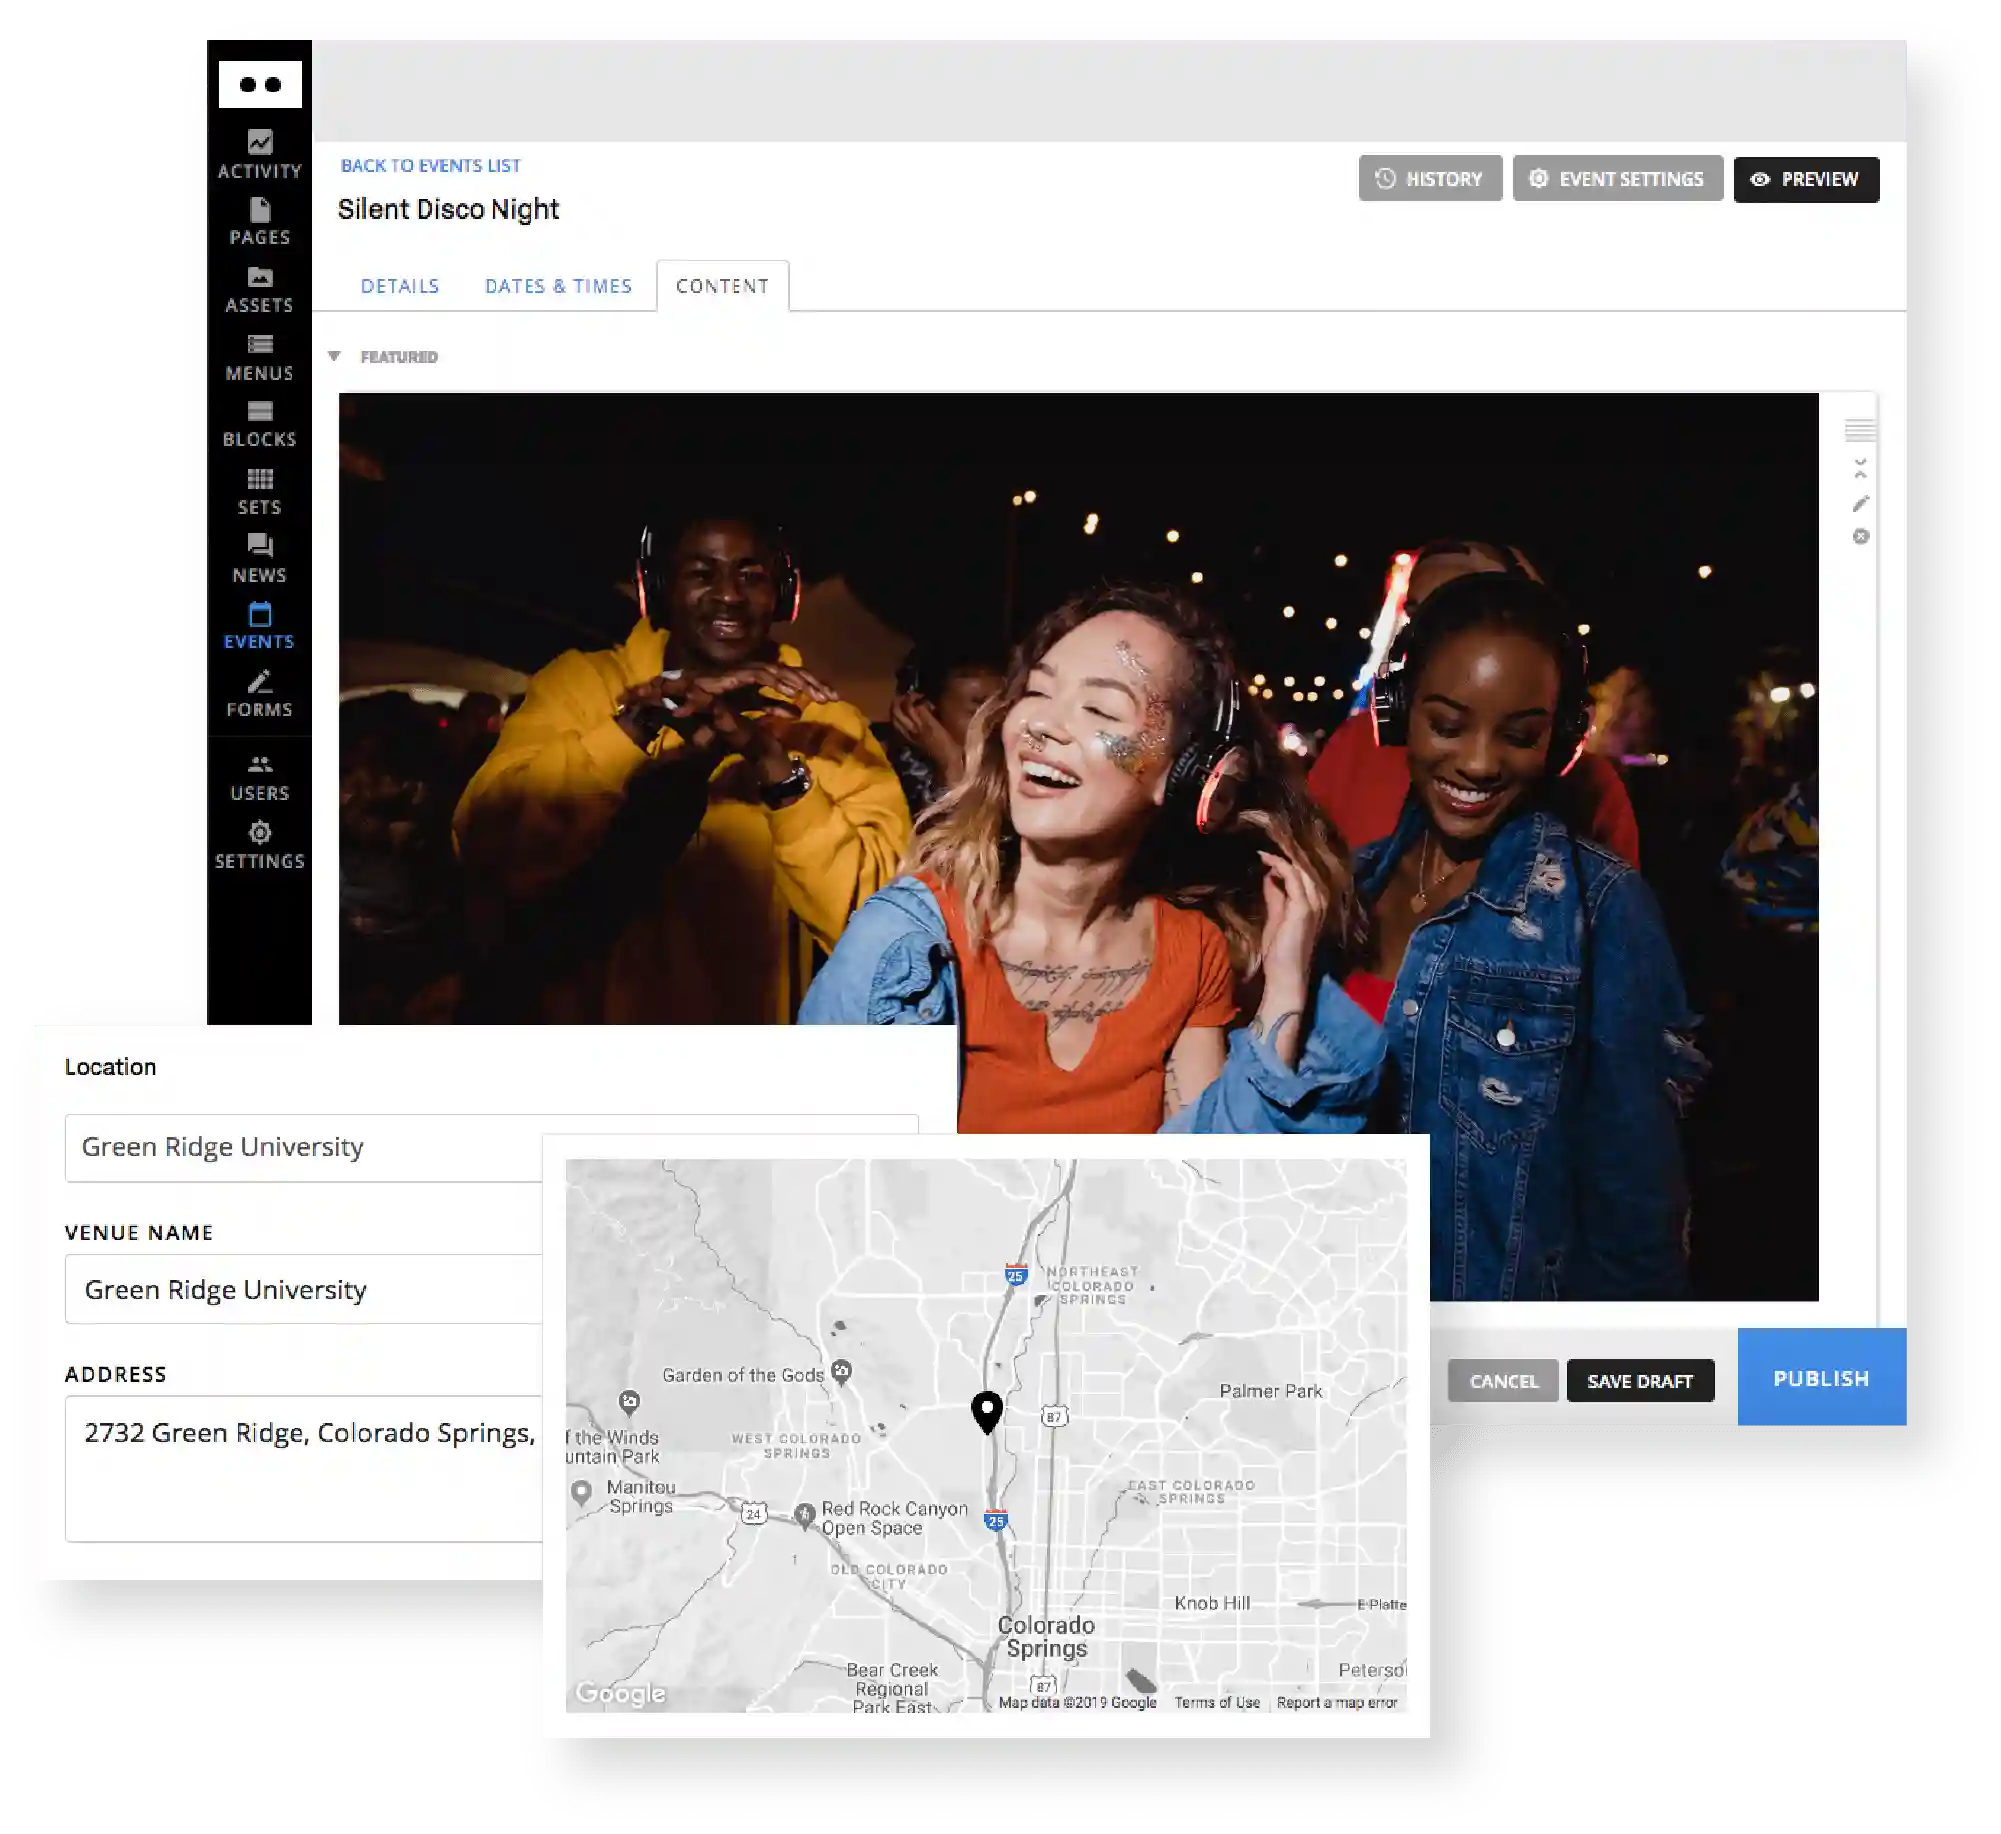Open the News section icon

pos(260,546)
